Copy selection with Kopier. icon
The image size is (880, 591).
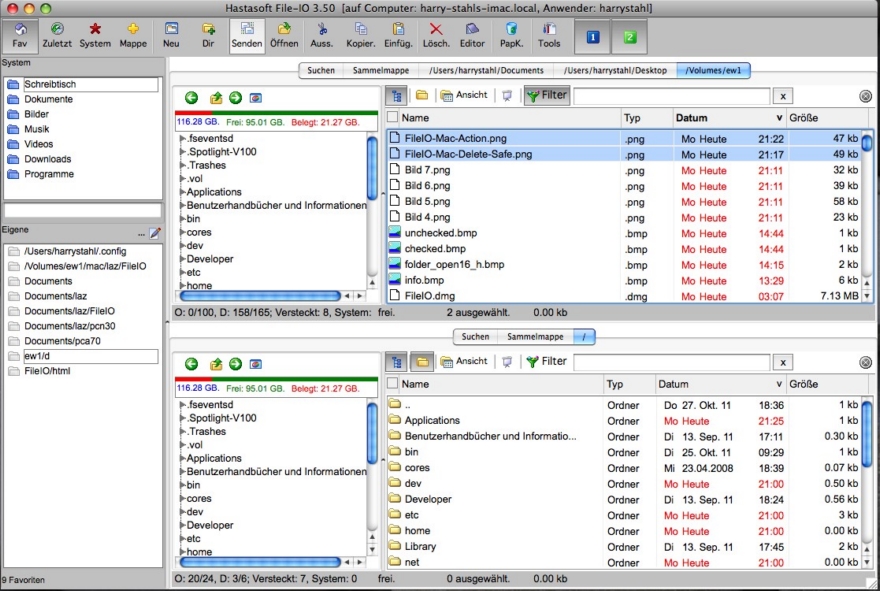tap(360, 35)
